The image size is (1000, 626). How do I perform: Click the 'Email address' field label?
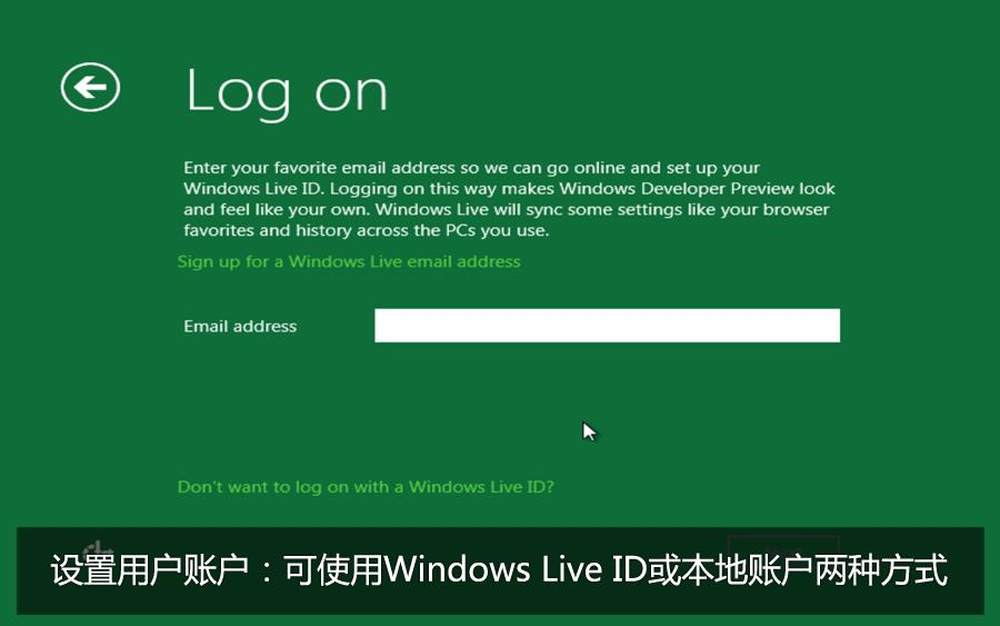coord(240,326)
